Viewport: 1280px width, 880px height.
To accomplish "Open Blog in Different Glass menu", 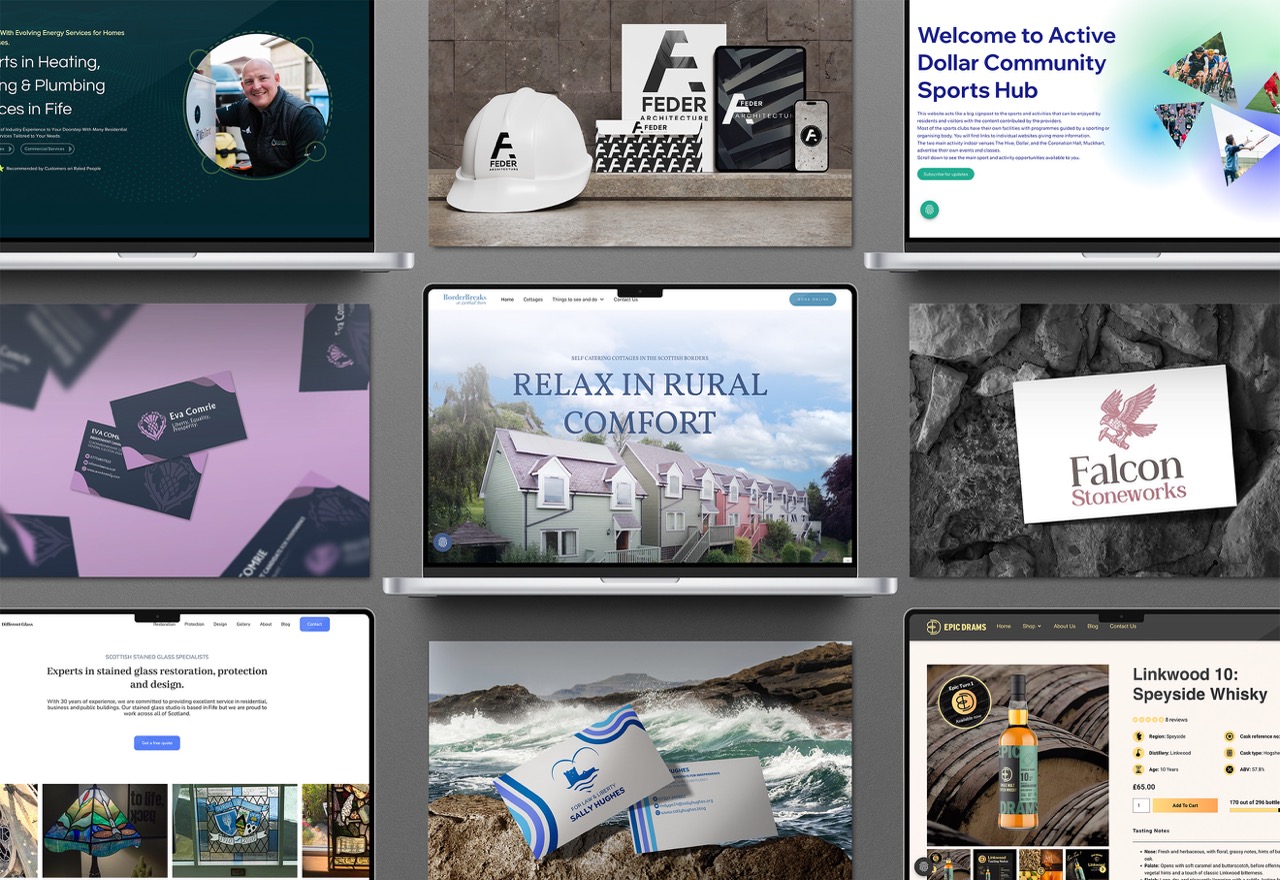I will 286,624.
